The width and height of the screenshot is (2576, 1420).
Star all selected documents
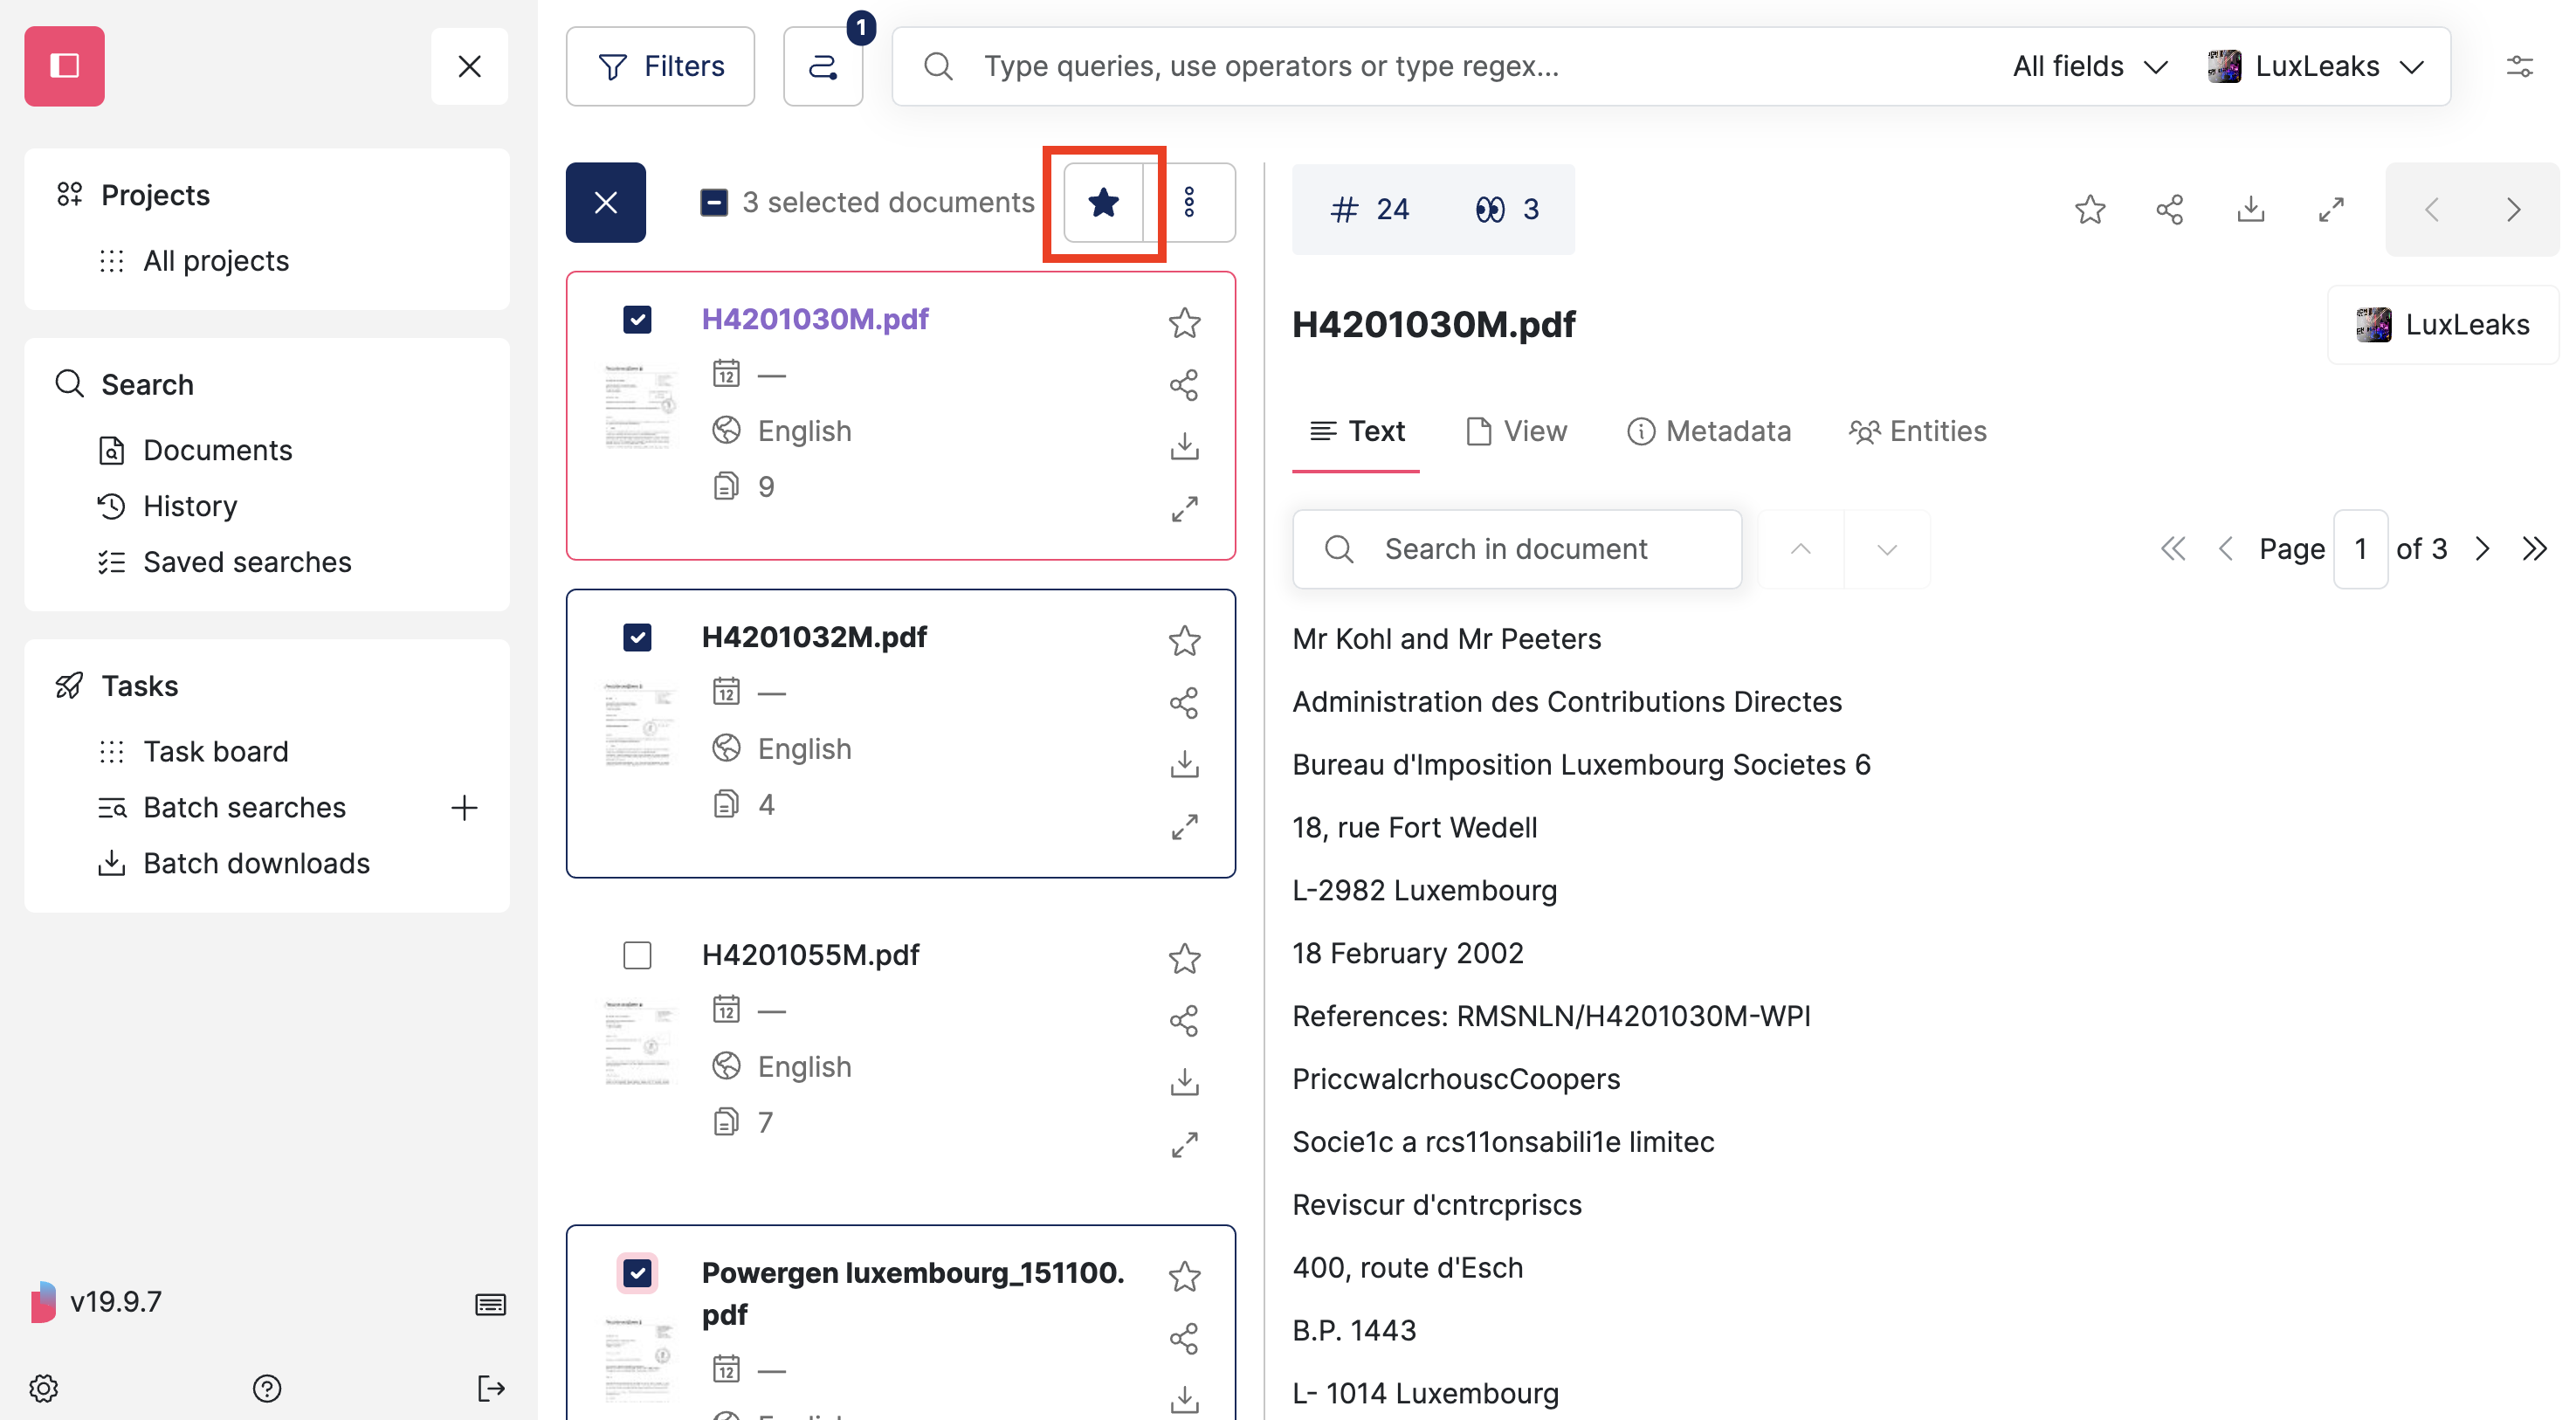(x=1103, y=203)
